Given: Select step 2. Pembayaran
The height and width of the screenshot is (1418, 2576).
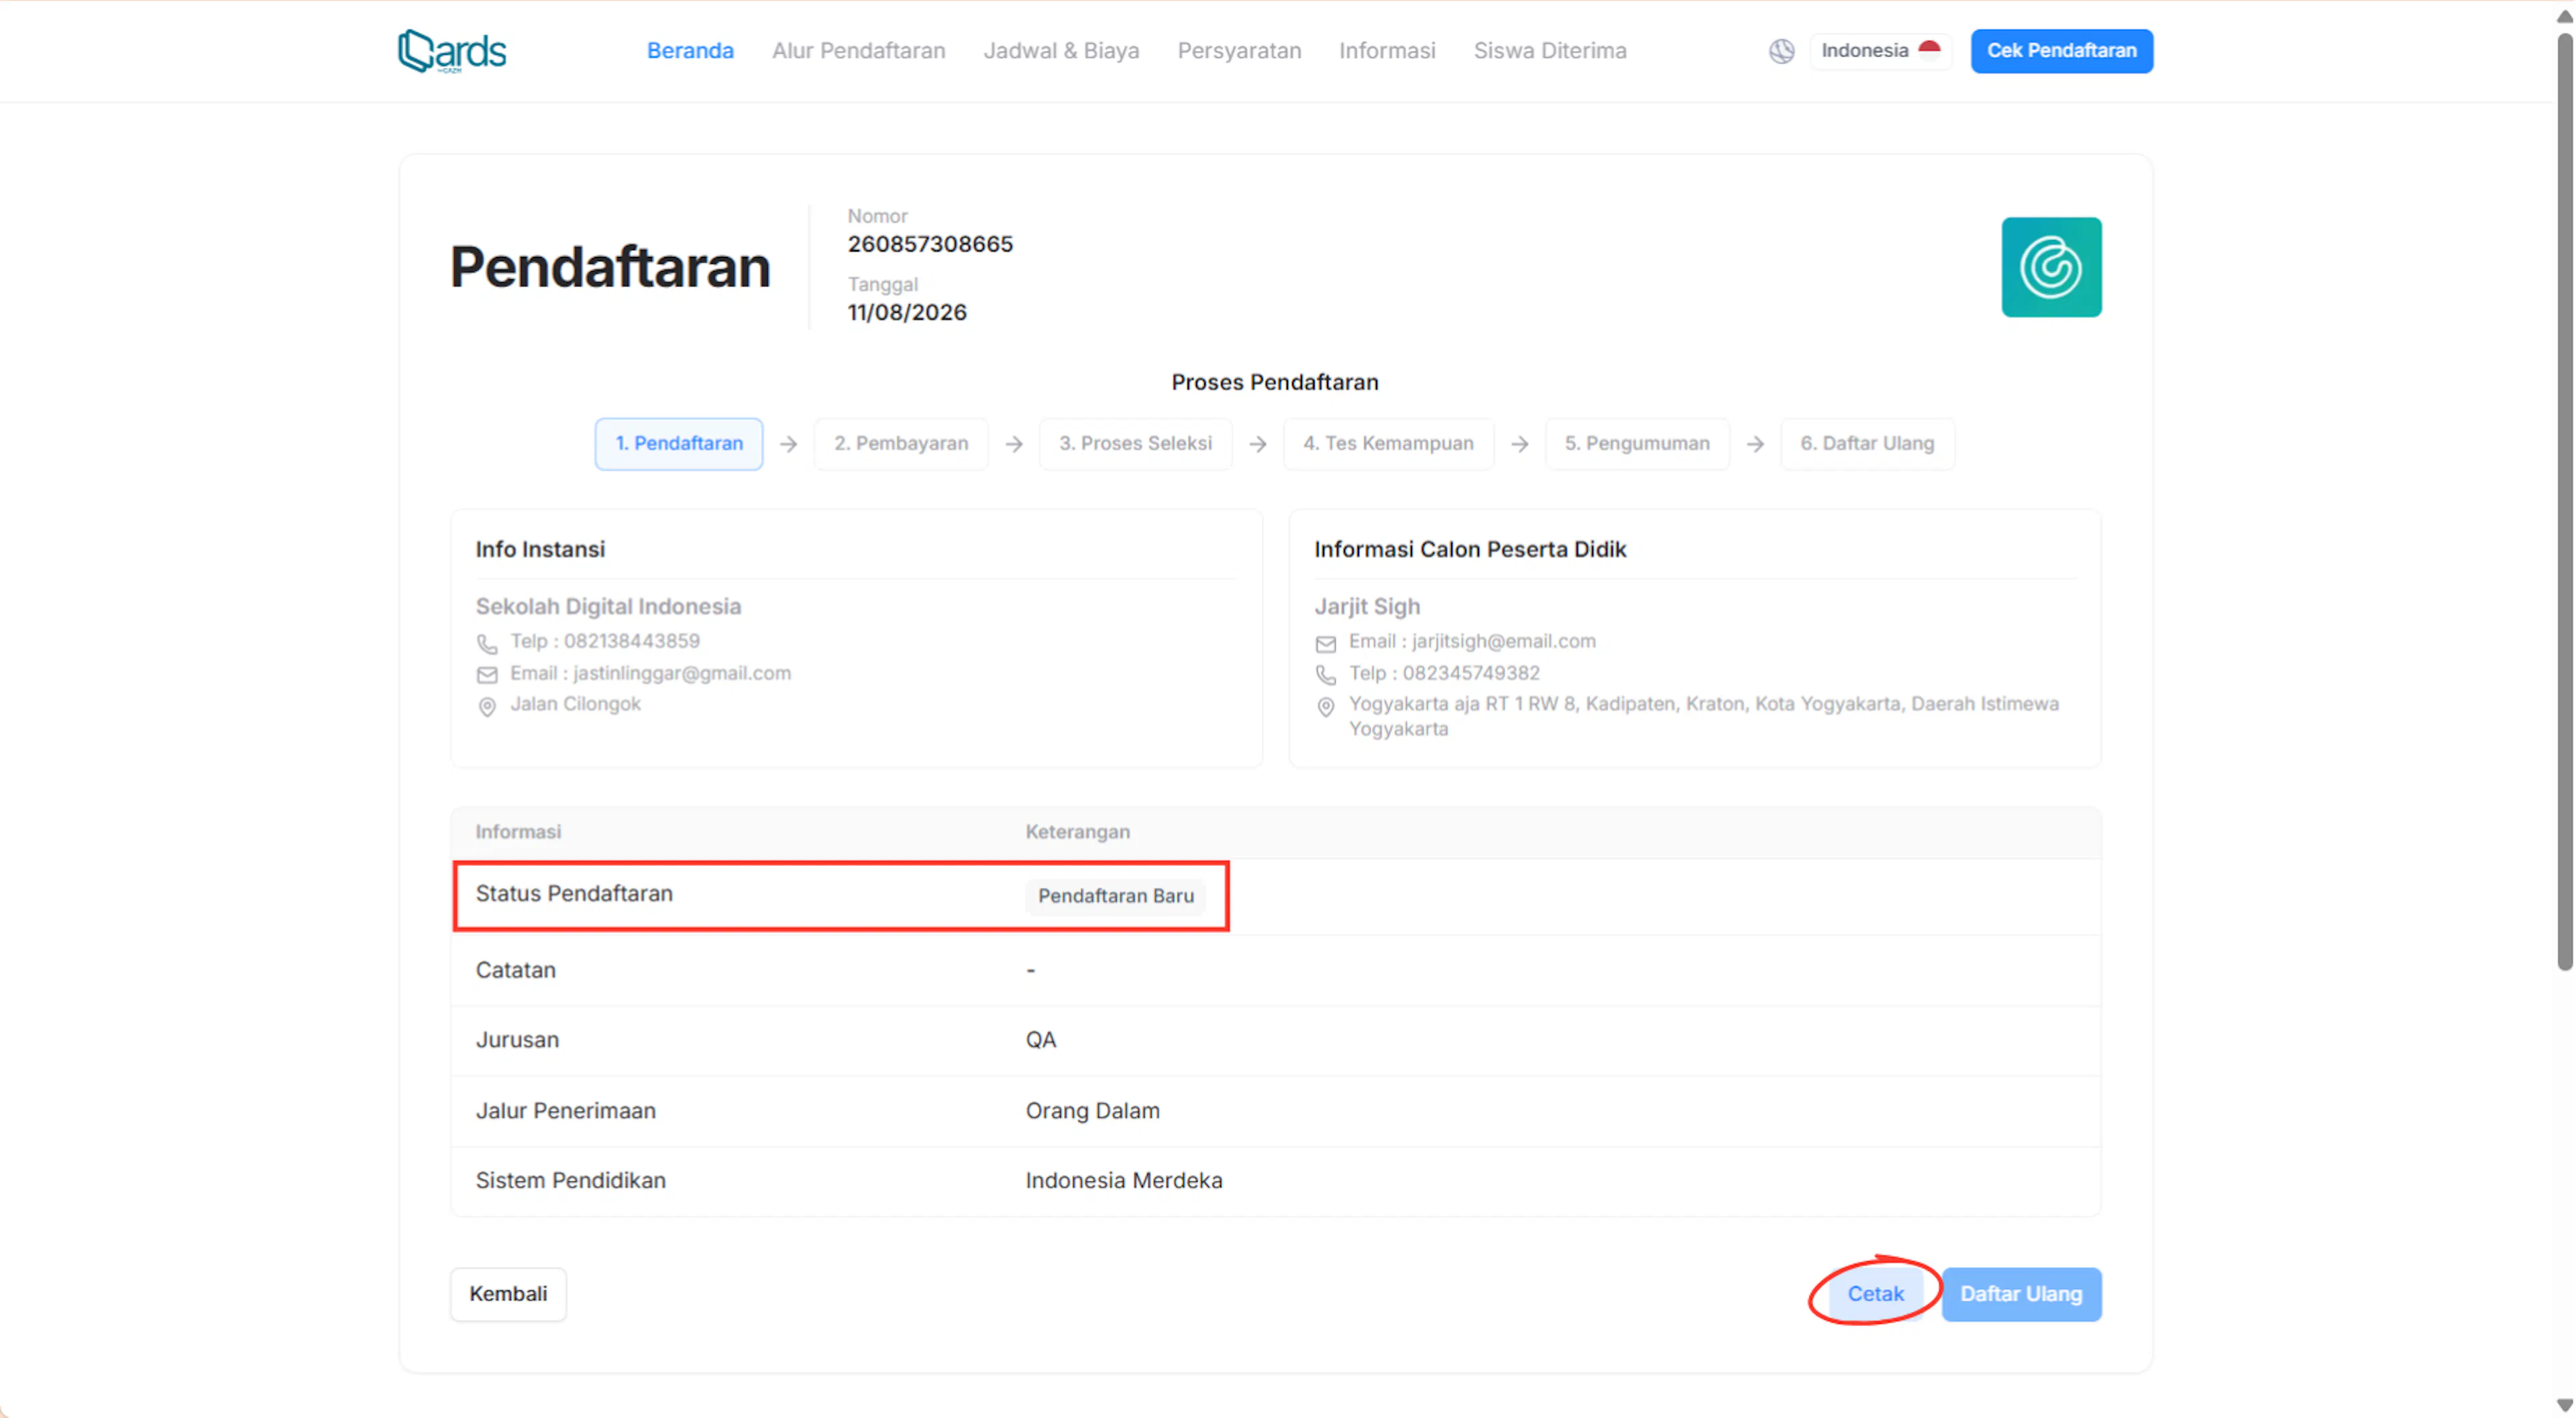Looking at the screenshot, I should point(901,444).
